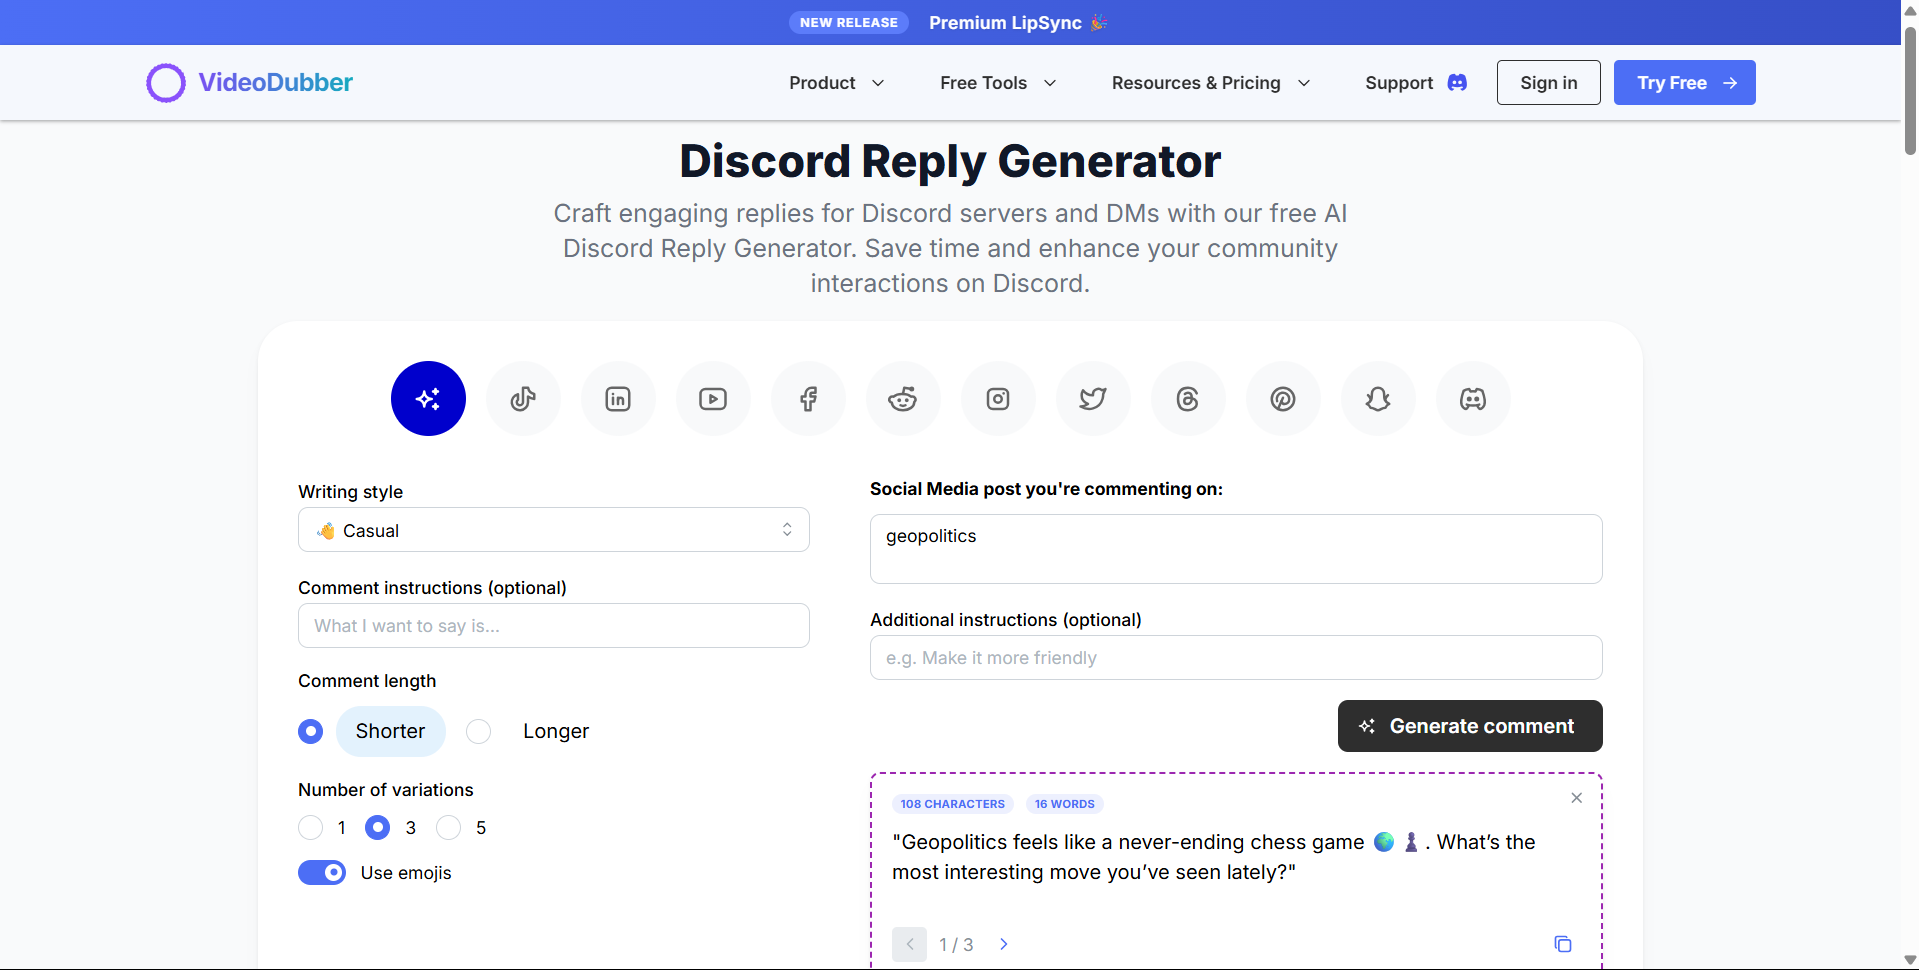Select the Snapchat platform icon
Screen dimensions: 1919x970
1378,399
